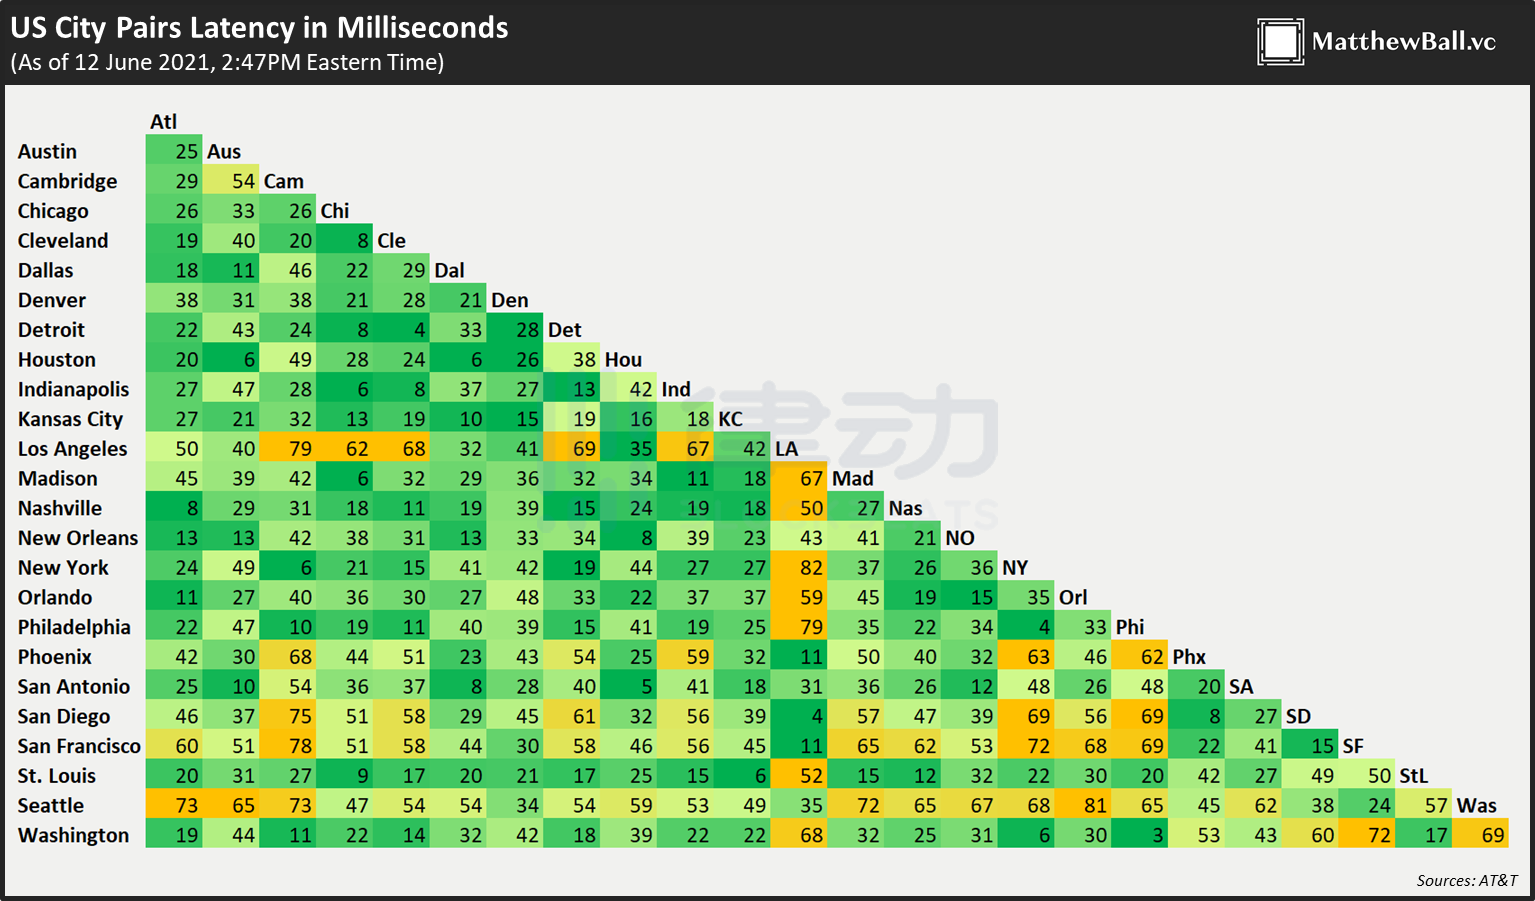Screen dimensions: 1535x901
Task: Click the Seattle row label
Action: tap(51, 805)
